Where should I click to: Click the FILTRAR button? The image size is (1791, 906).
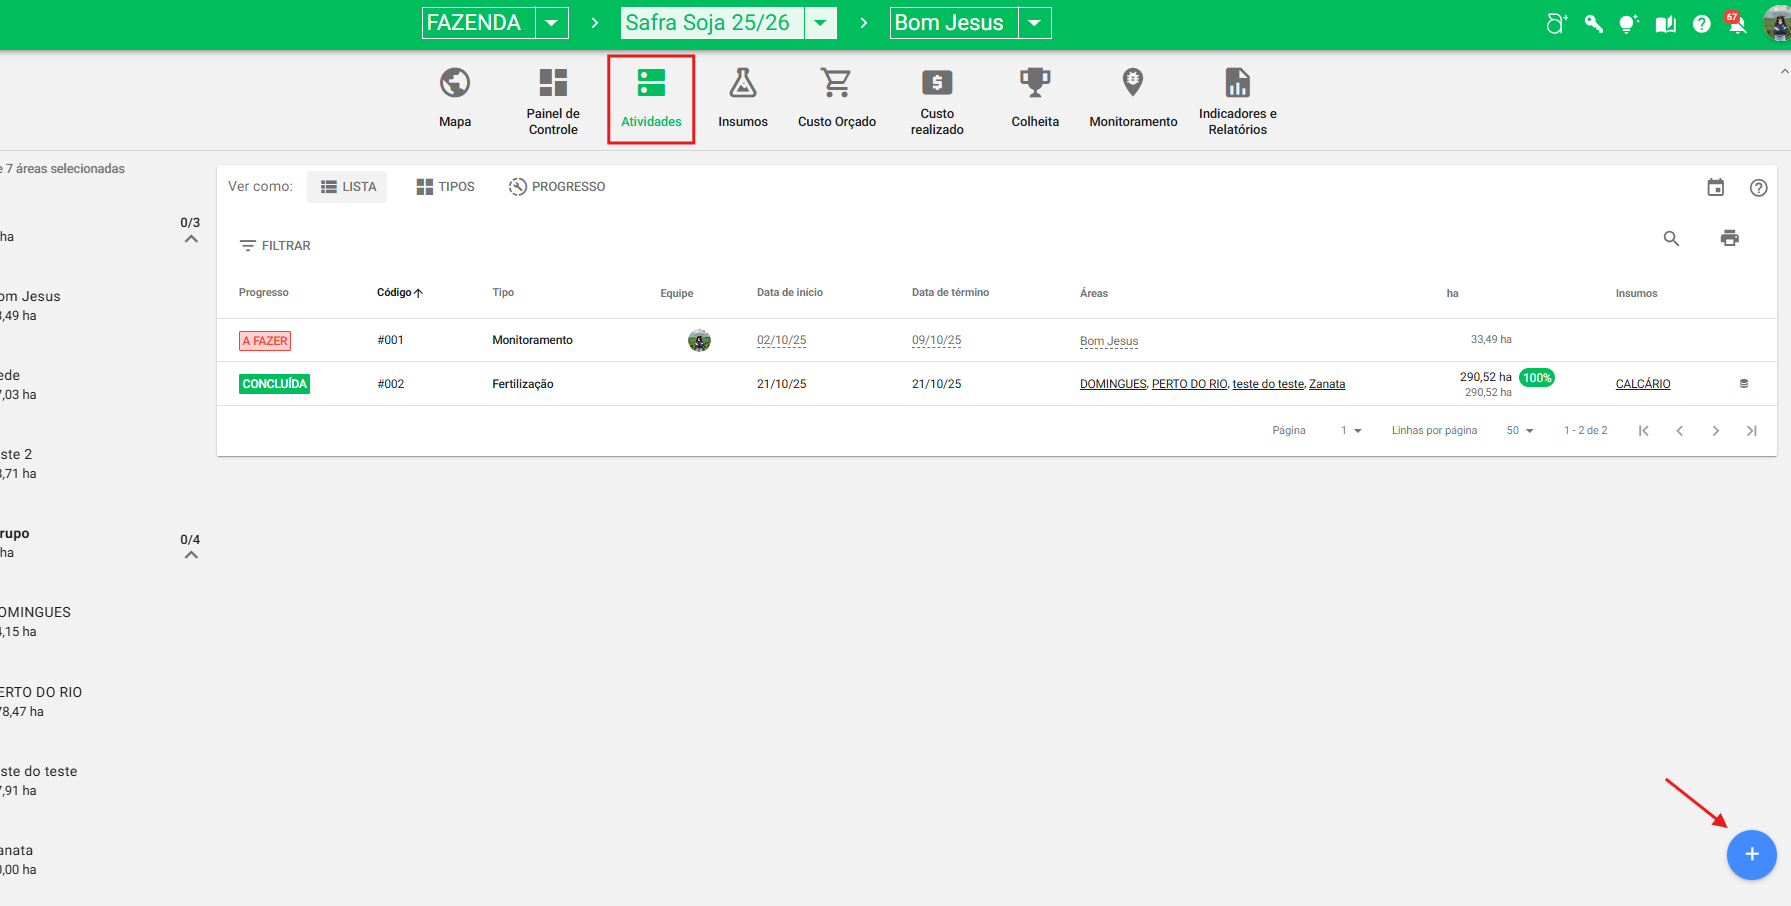click(275, 246)
